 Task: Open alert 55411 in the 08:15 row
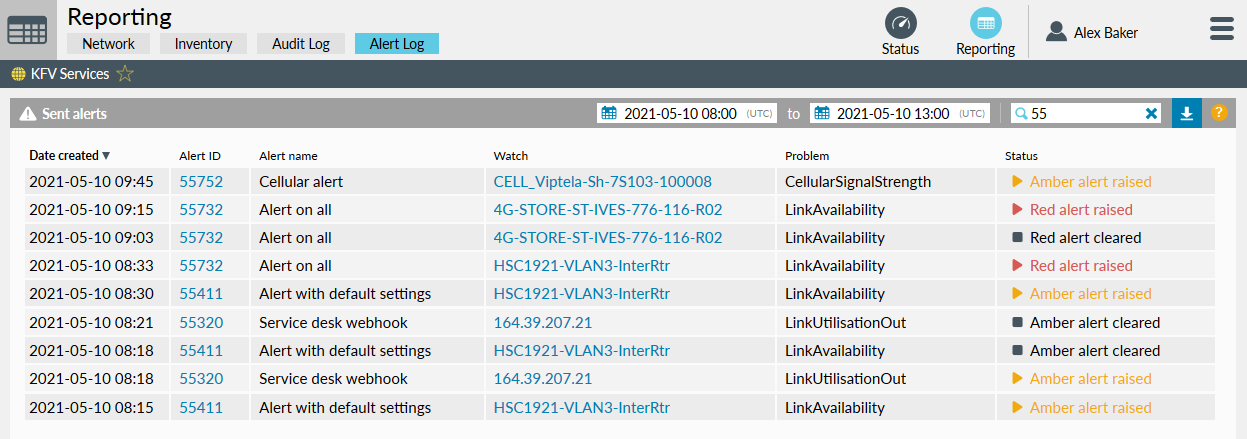pyautogui.click(x=201, y=408)
